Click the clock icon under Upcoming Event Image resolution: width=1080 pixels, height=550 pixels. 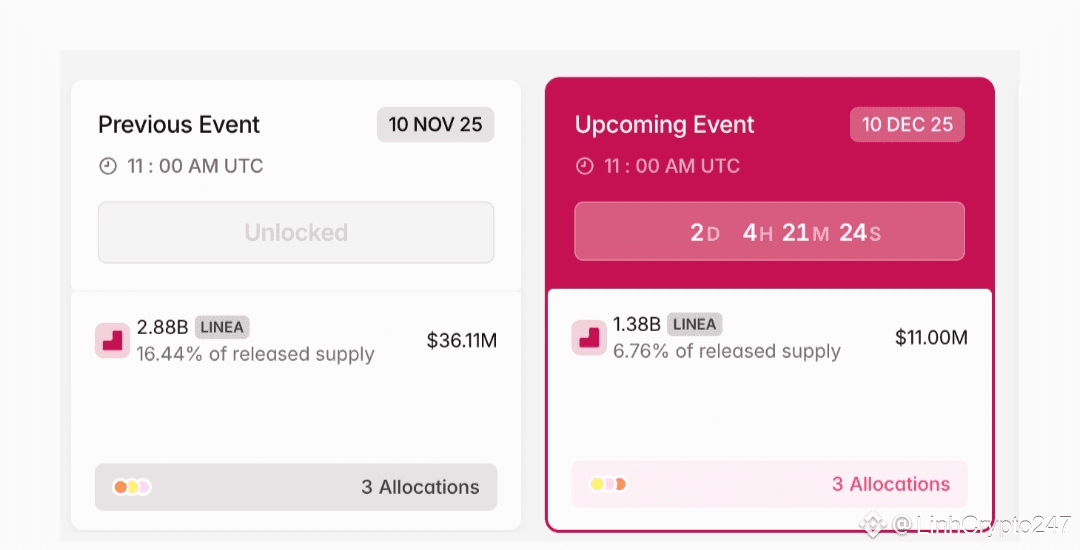585,166
